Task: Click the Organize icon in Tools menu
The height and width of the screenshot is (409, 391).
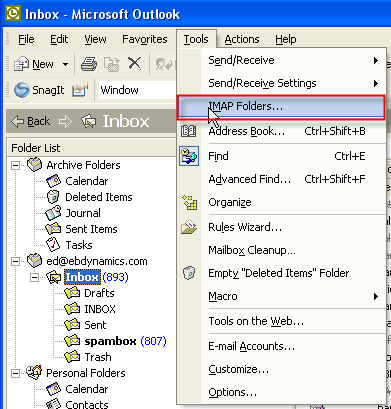Action: click(189, 202)
